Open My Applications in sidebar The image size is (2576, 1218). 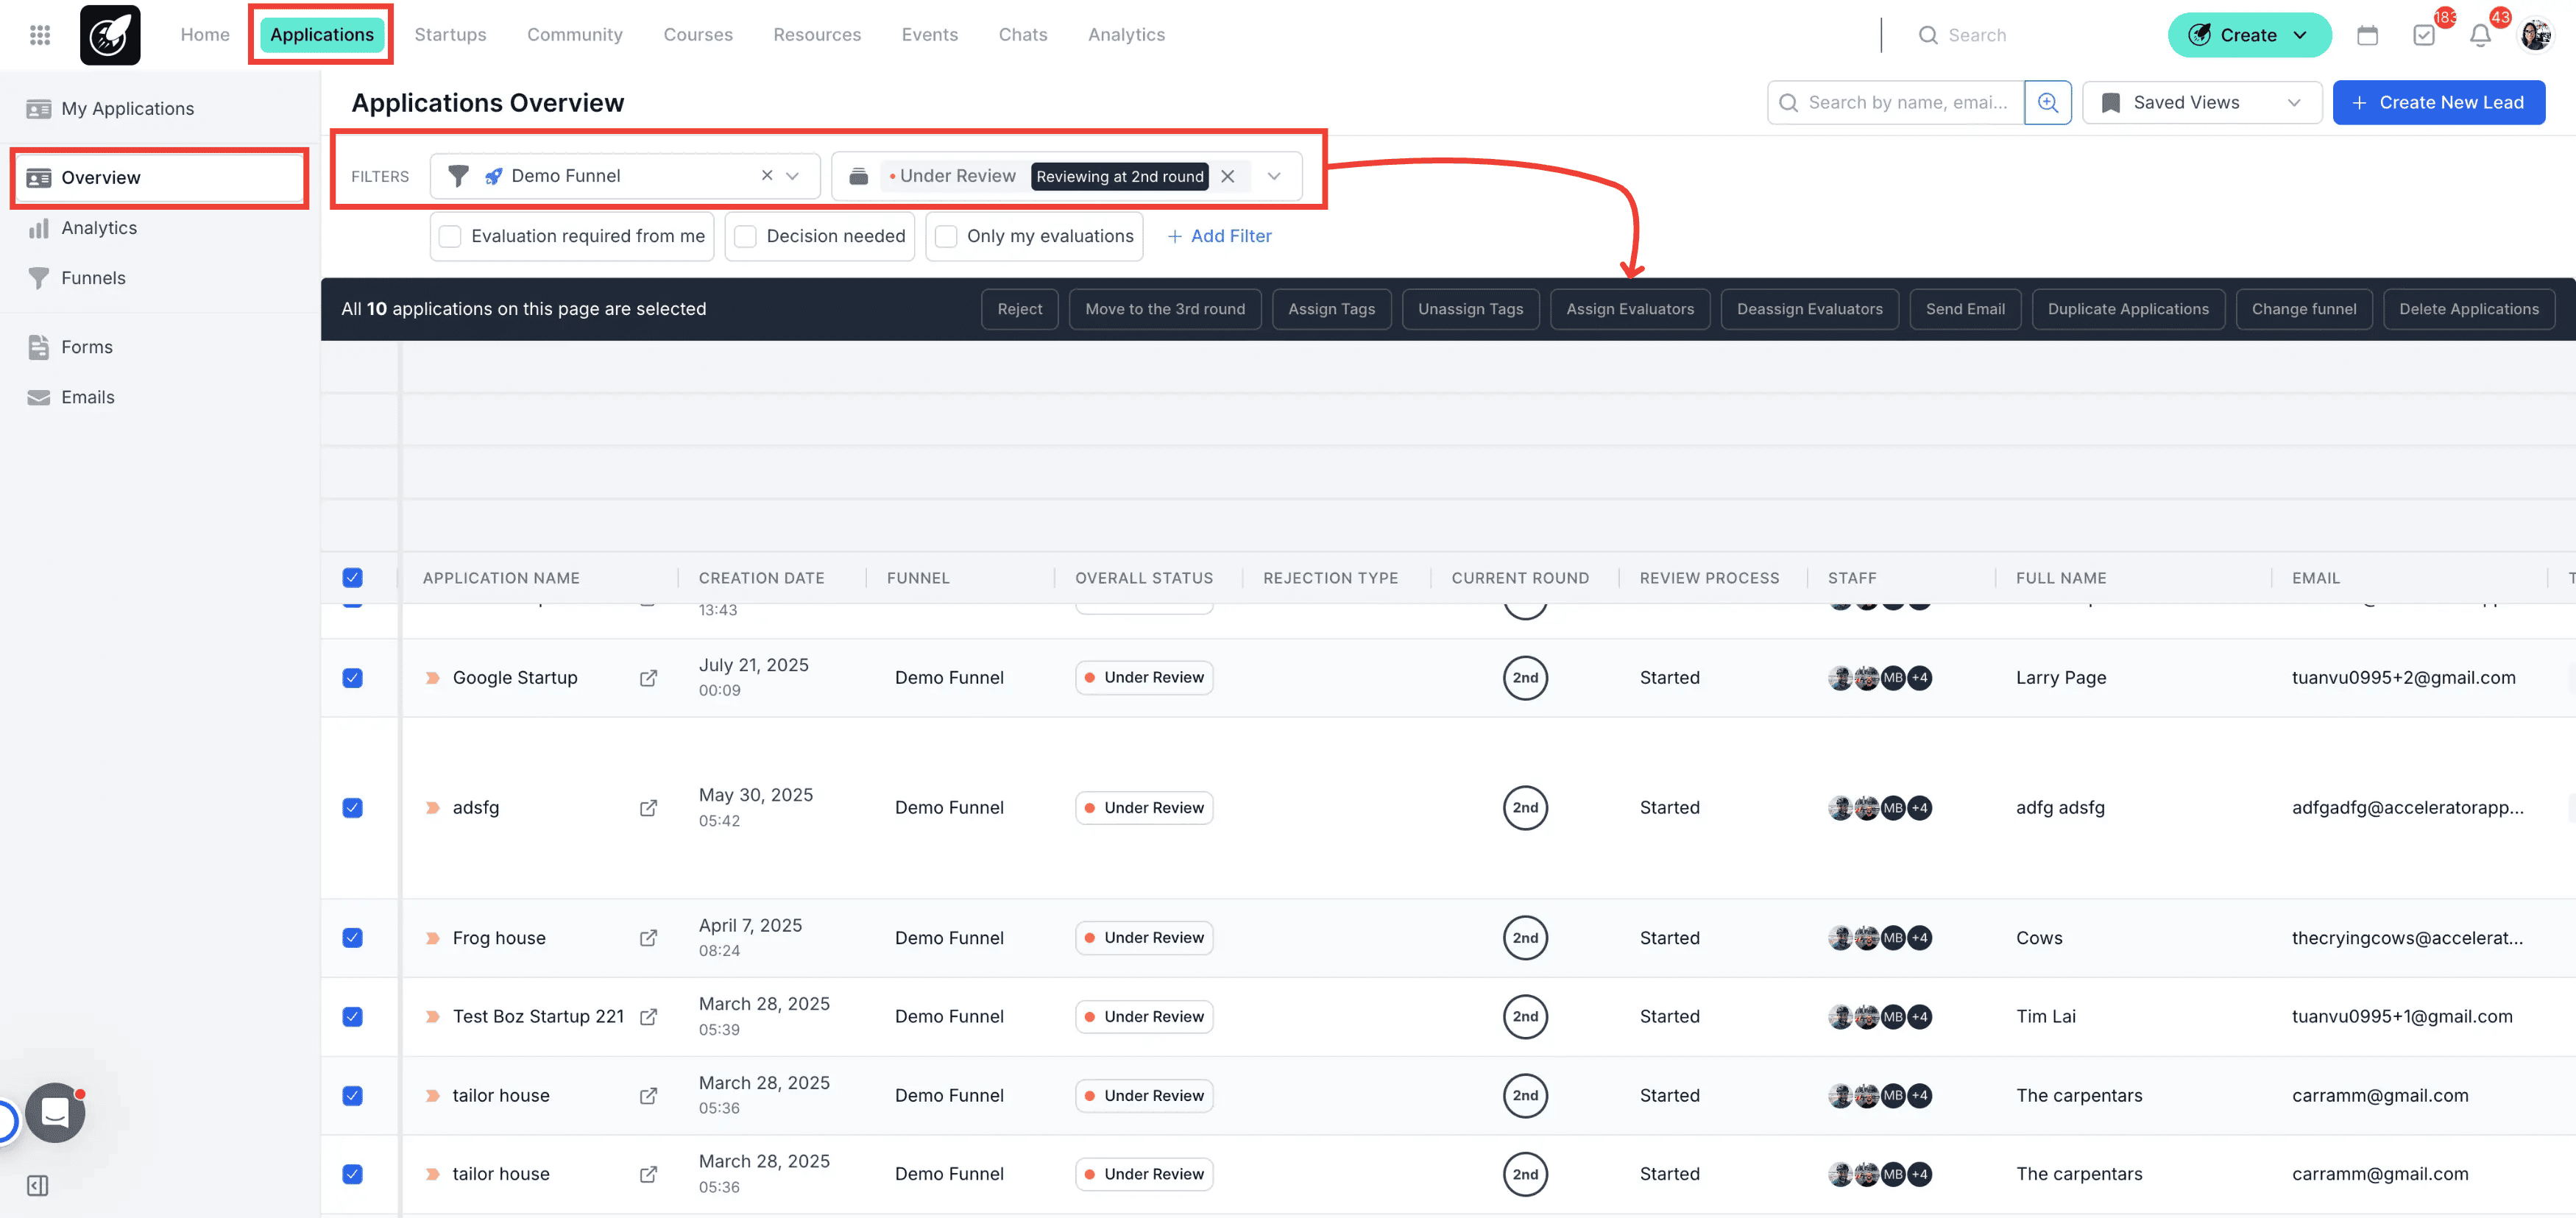[127, 109]
